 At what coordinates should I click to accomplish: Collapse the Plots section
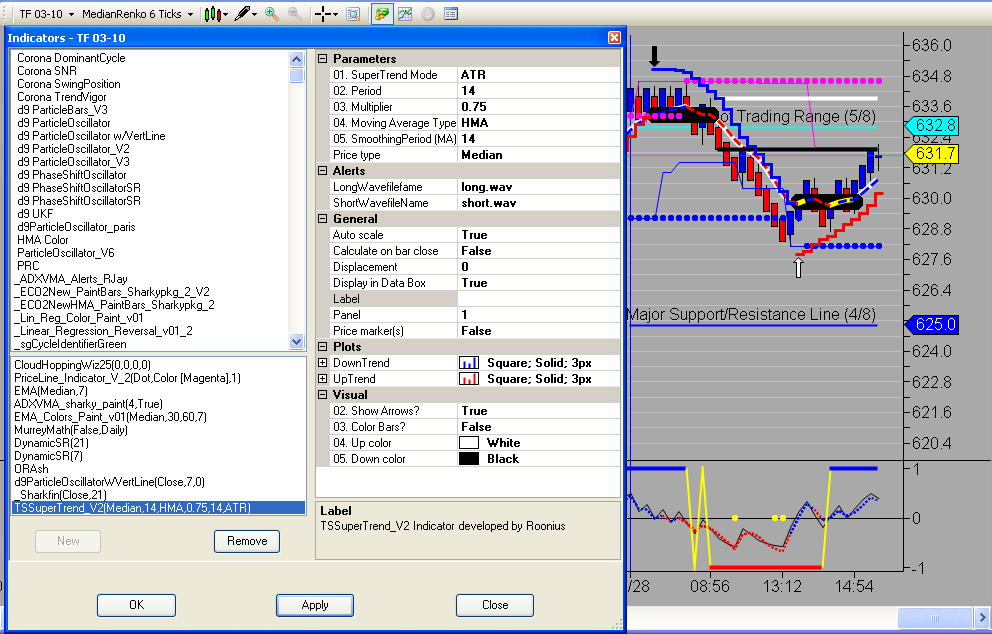coord(323,347)
